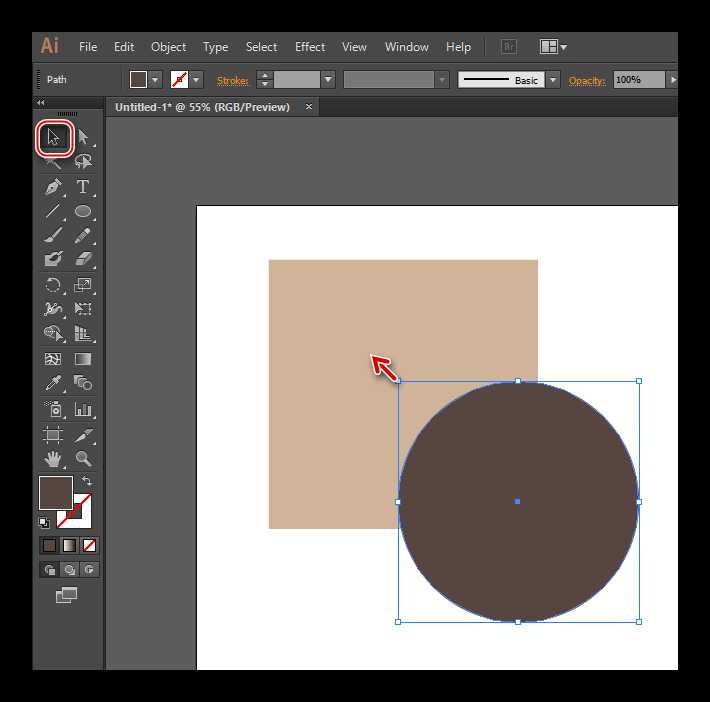Screen dimensions: 710x702
Task: Reset to default fill and stroke
Action: tap(44, 523)
